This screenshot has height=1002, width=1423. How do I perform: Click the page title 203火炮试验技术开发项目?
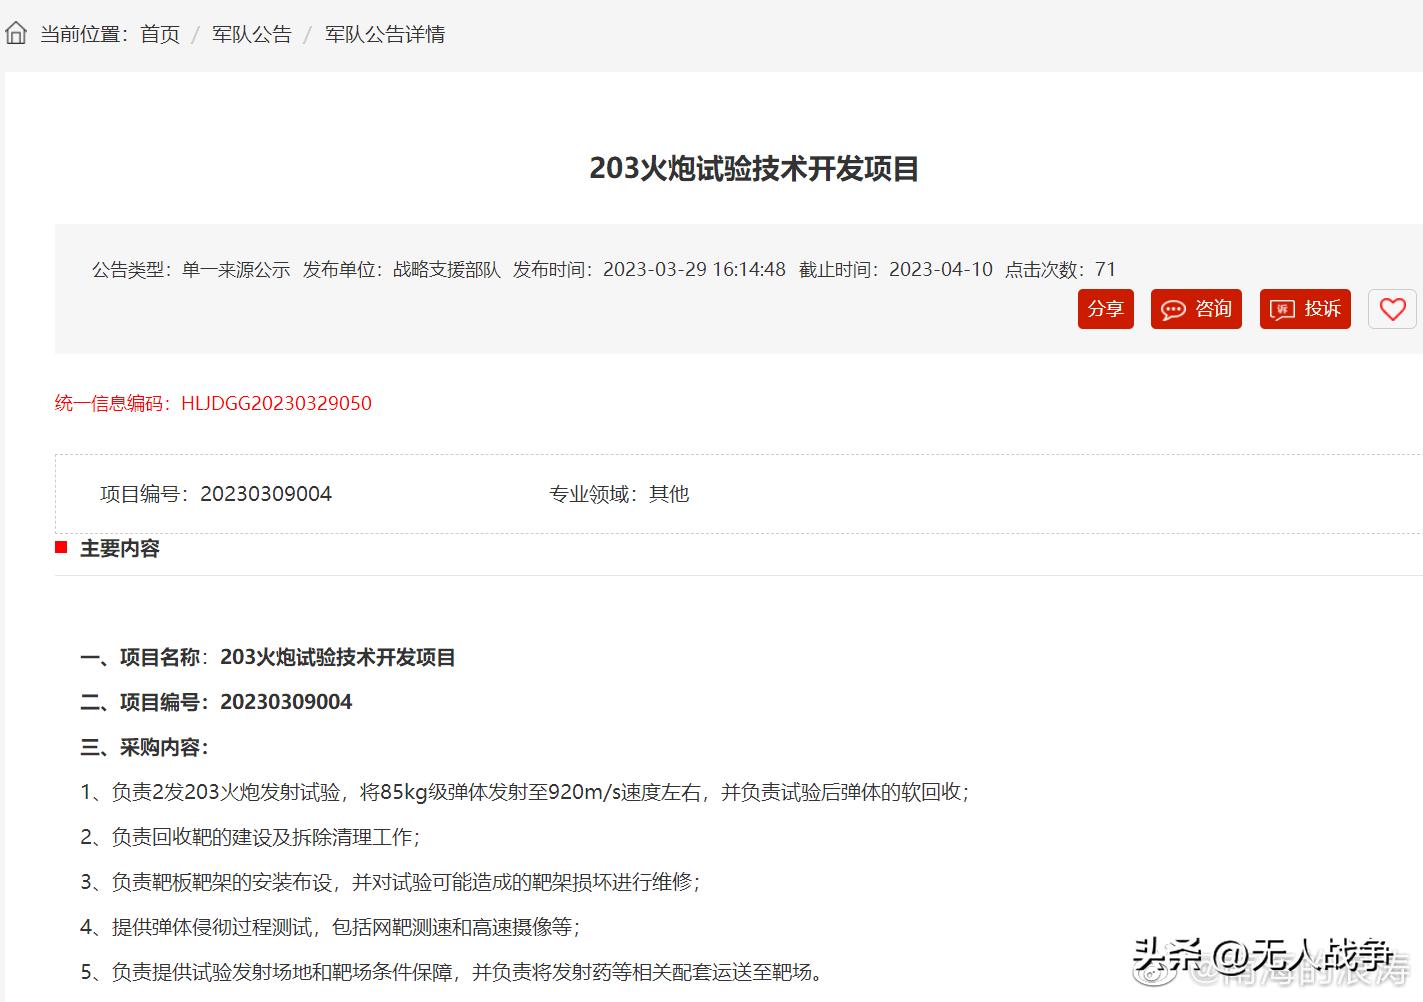pyautogui.click(x=754, y=168)
